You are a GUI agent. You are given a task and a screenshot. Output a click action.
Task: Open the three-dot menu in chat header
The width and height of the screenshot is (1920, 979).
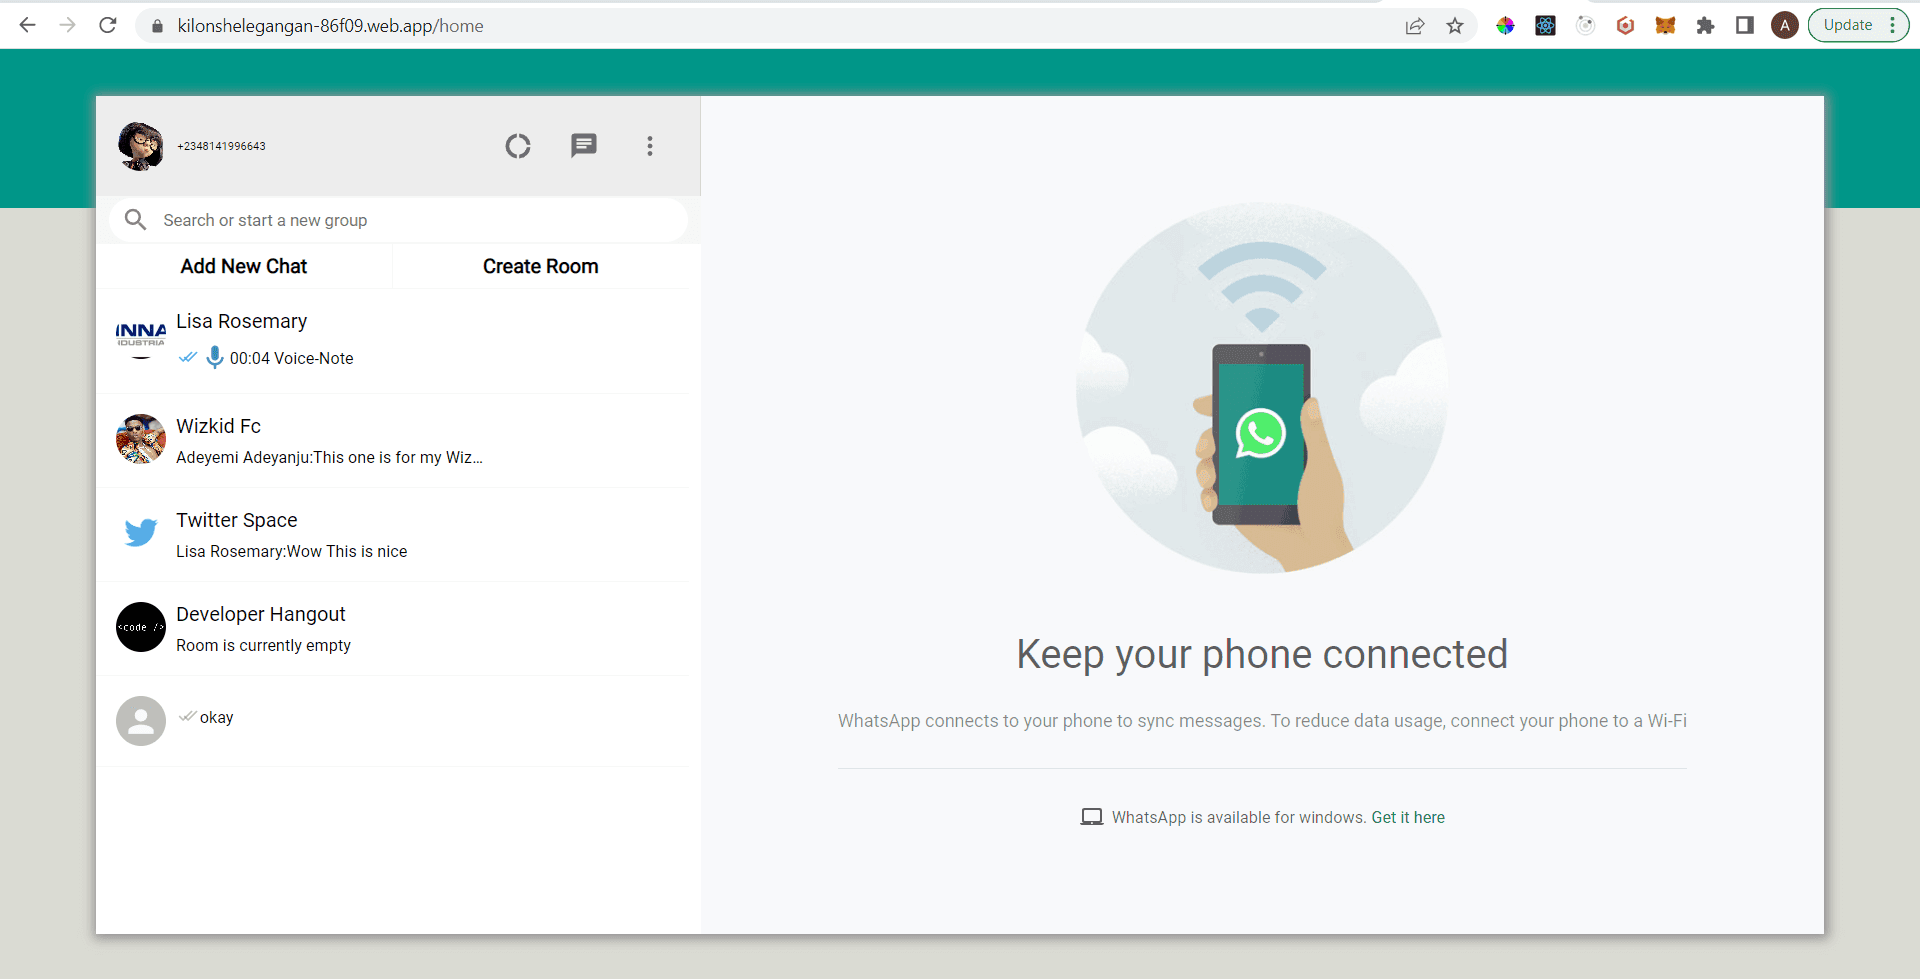(x=650, y=146)
